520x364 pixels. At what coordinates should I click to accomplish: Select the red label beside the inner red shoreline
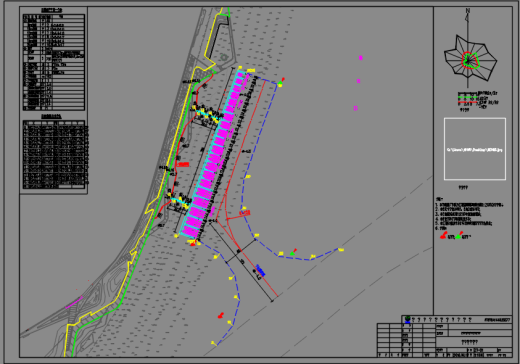tap(183, 164)
